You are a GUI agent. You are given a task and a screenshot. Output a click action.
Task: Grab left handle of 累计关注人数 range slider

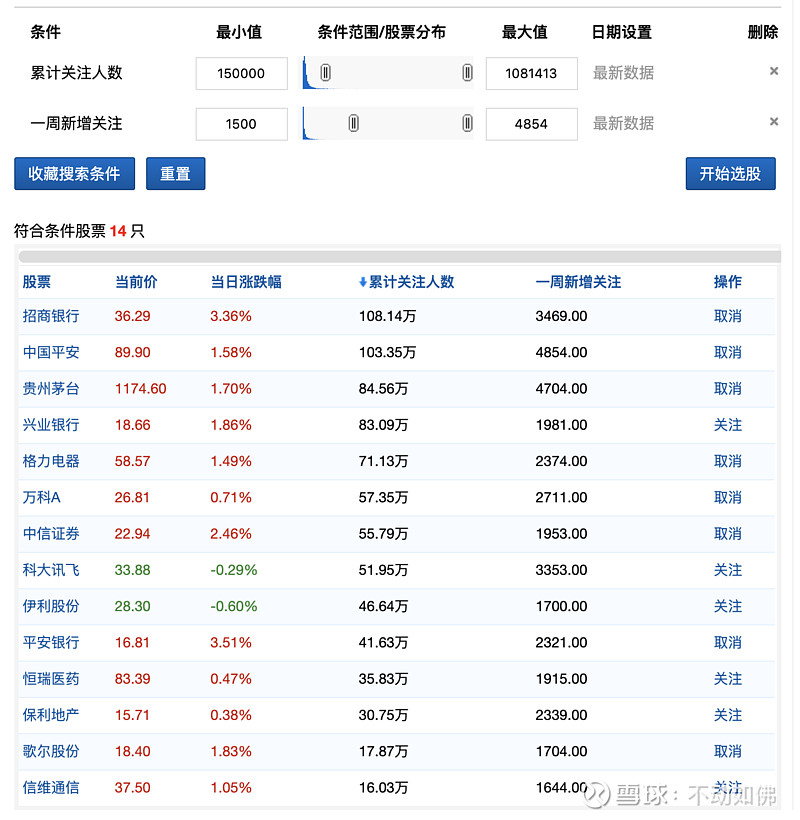pyautogui.click(x=325, y=73)
